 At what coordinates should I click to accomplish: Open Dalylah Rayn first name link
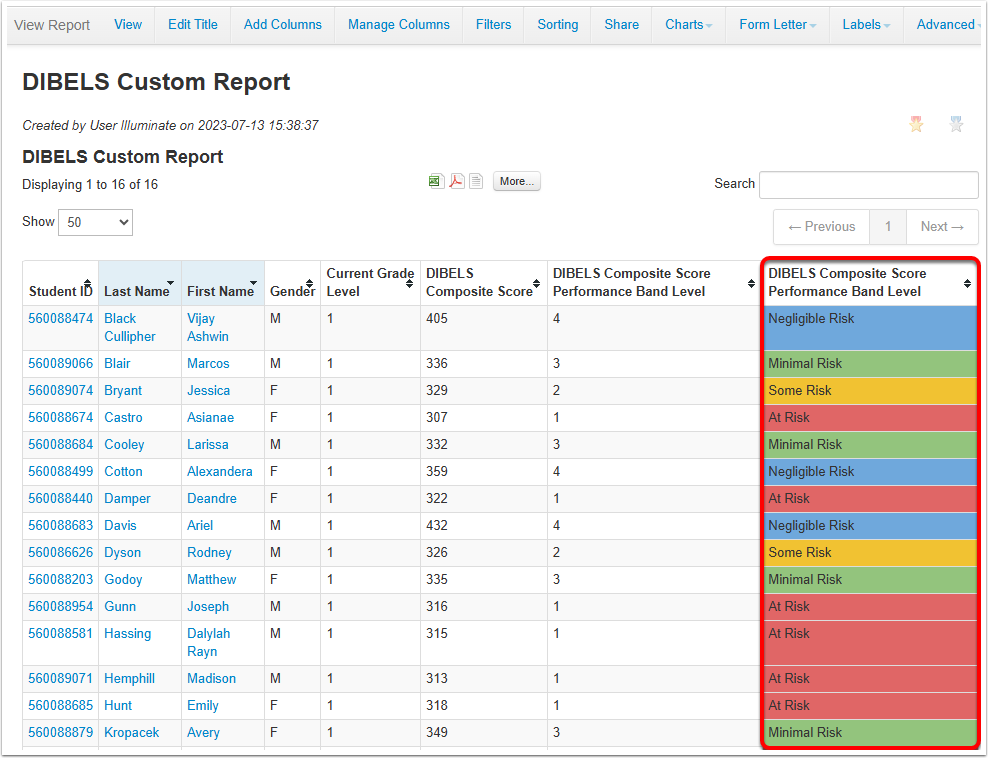click(209, 643)
